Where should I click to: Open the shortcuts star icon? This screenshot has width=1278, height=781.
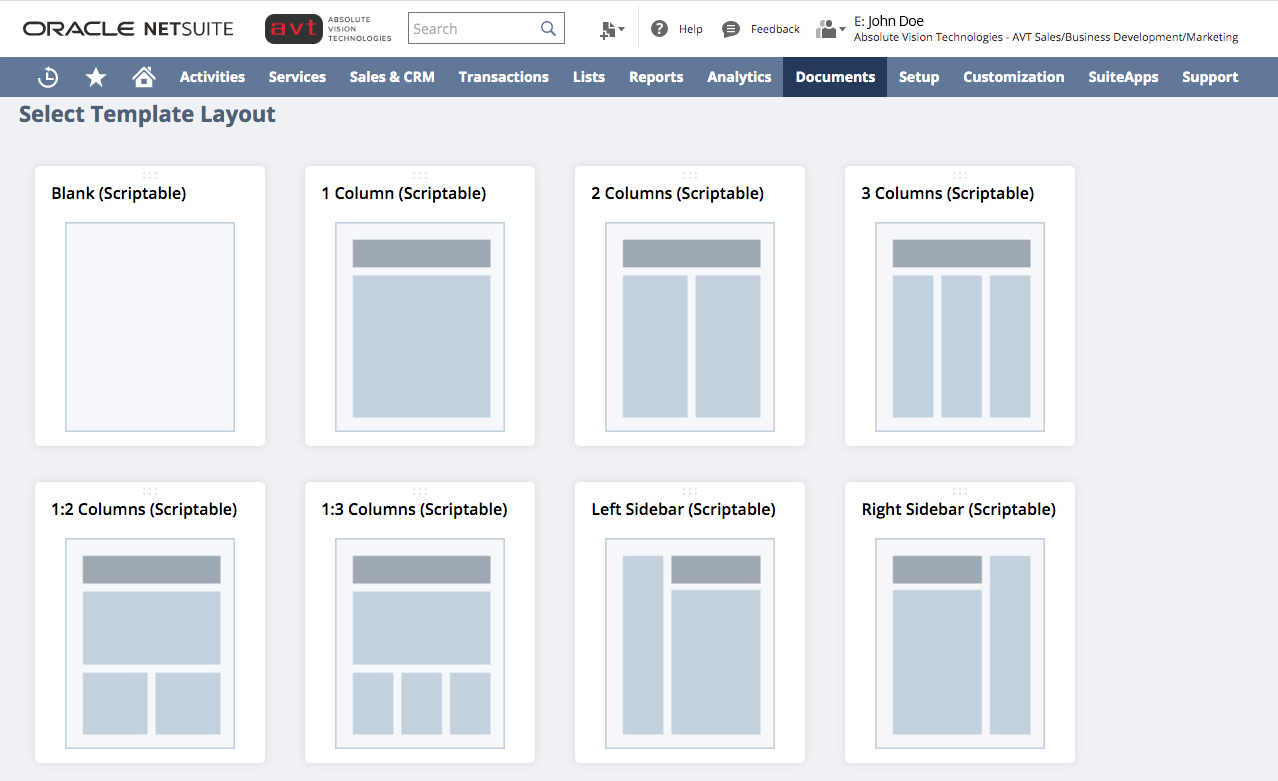click(95, 77)
